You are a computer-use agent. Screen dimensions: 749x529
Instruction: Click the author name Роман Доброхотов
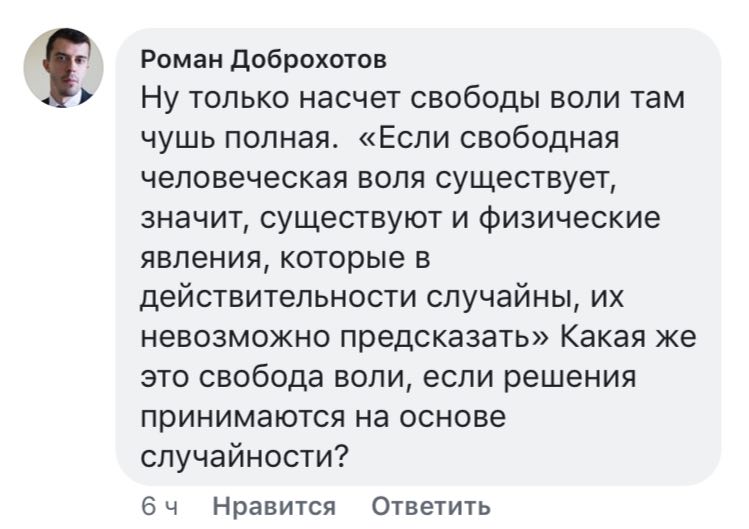coord(263,59)
